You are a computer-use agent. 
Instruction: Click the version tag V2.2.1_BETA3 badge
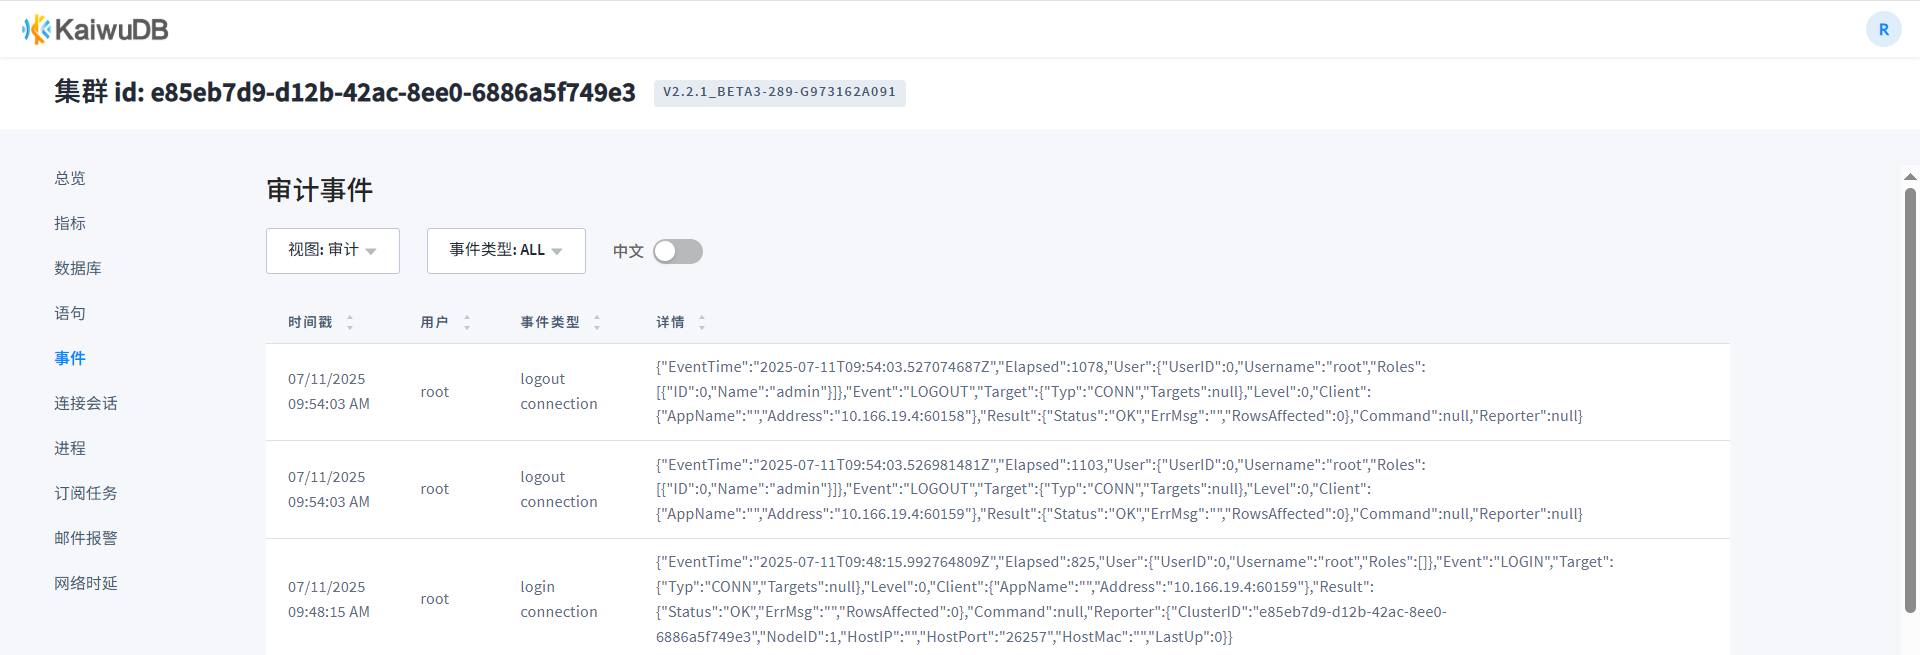(779, 92)
